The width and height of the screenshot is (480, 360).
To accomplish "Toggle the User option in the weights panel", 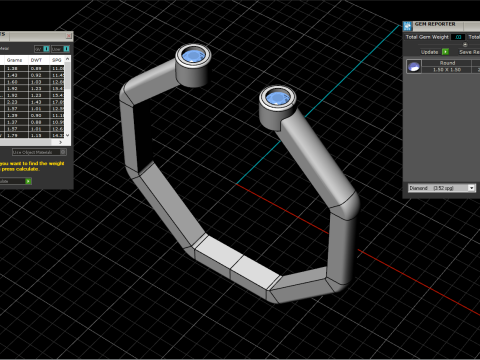I will (x=60, y=49).
